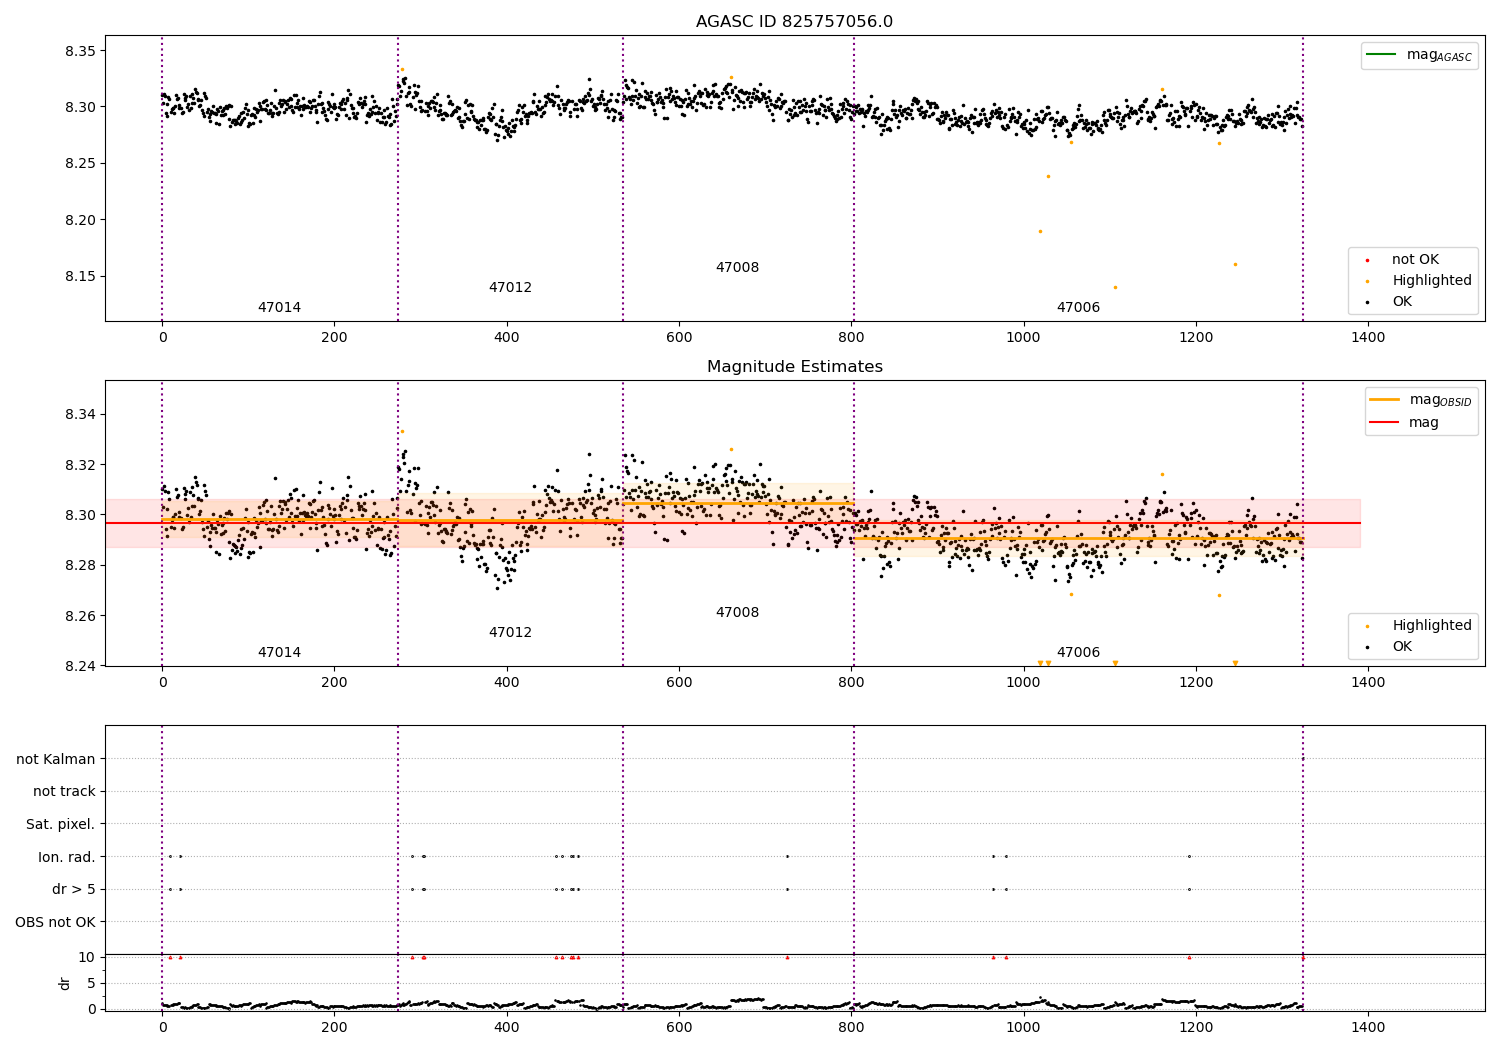Click the "Ion. rad." row label
Viewport: 1500px width, 1050px height.
67,857
